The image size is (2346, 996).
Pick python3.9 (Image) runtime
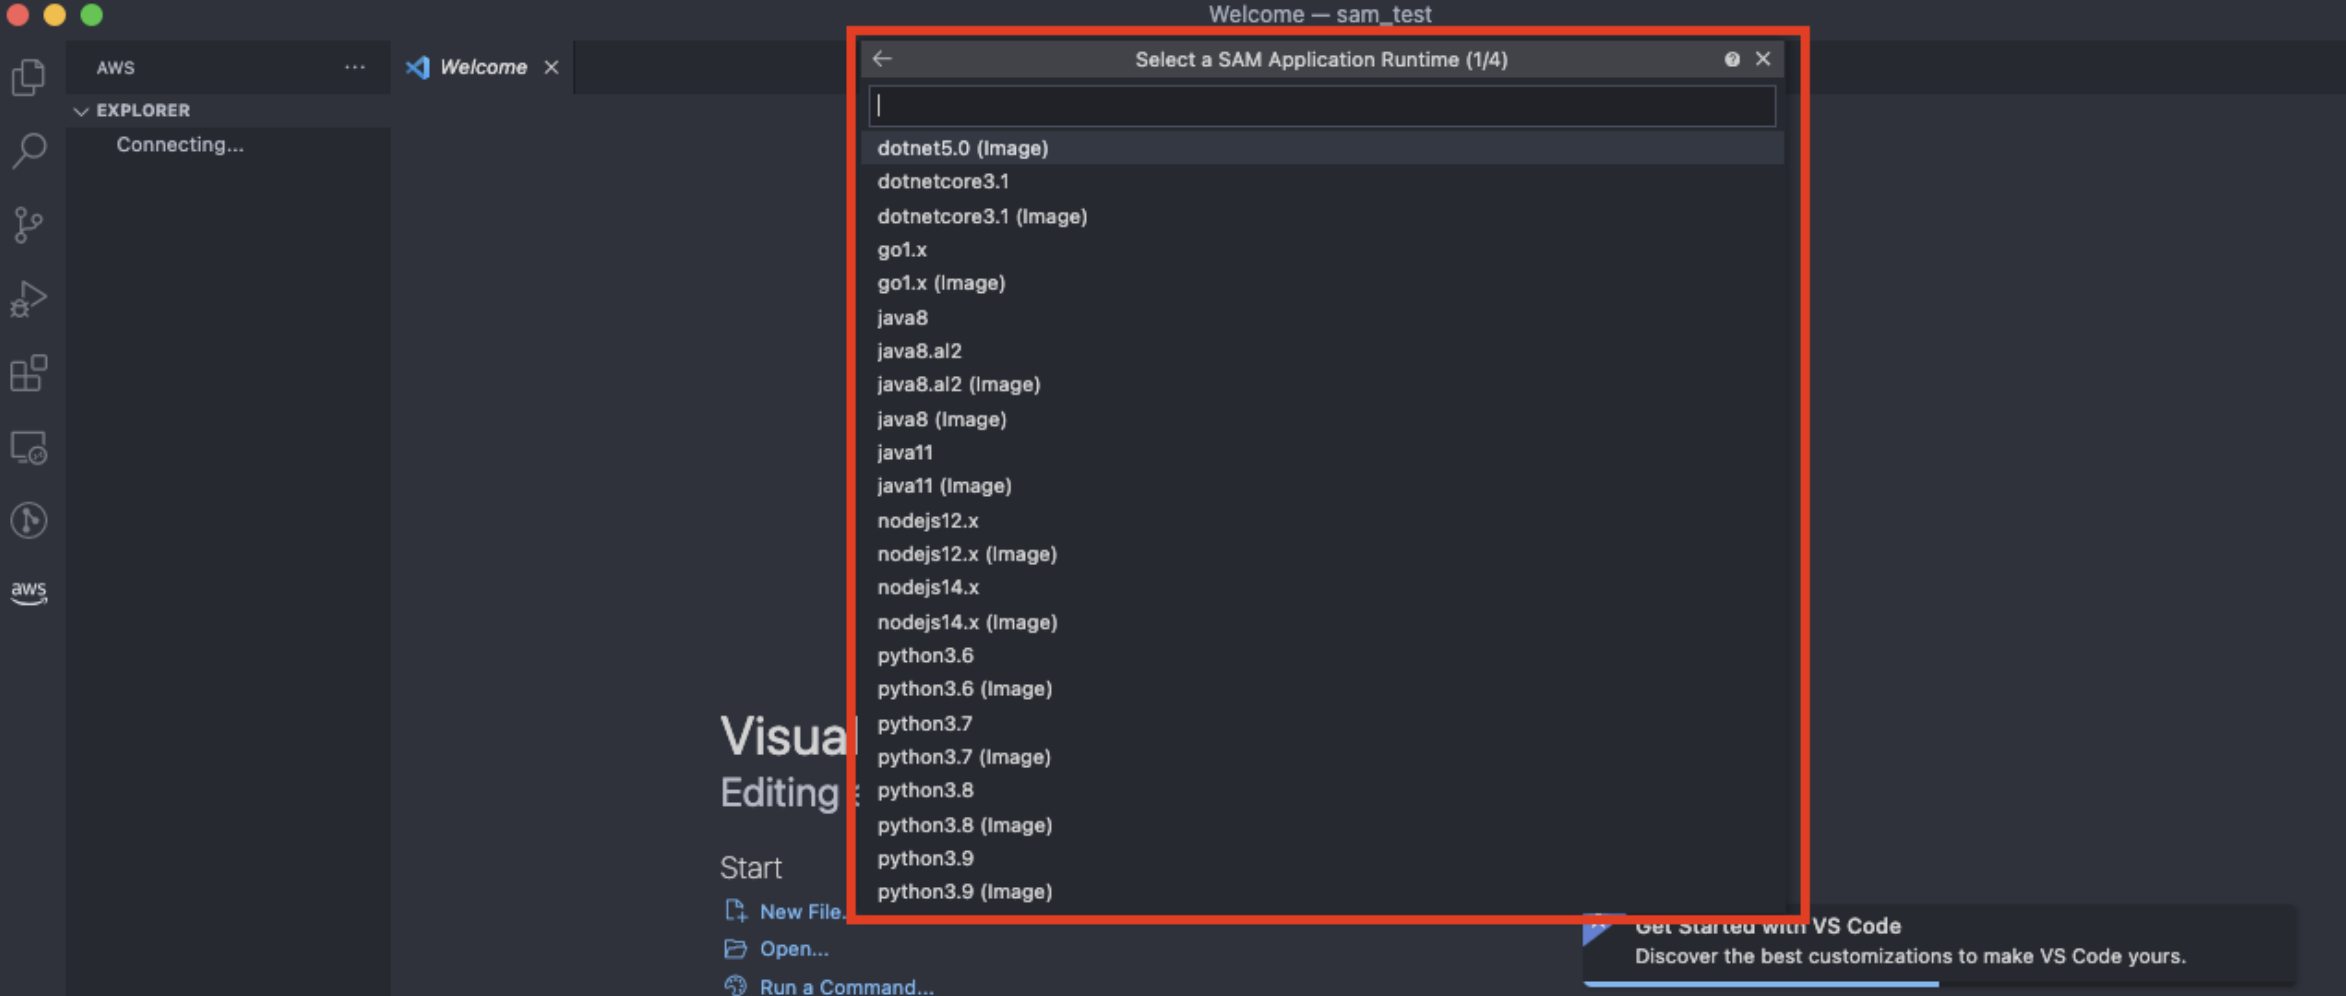tap(1322, 892)
